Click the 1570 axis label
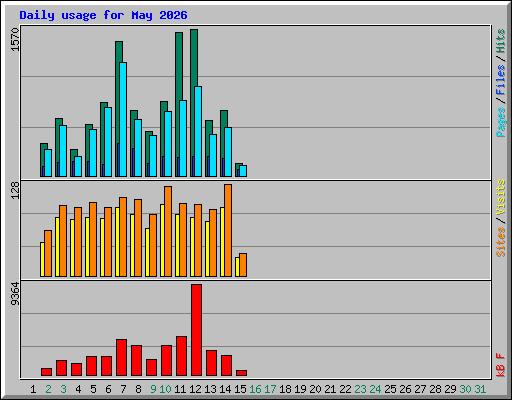512x400 pixels. pos(15,40)
